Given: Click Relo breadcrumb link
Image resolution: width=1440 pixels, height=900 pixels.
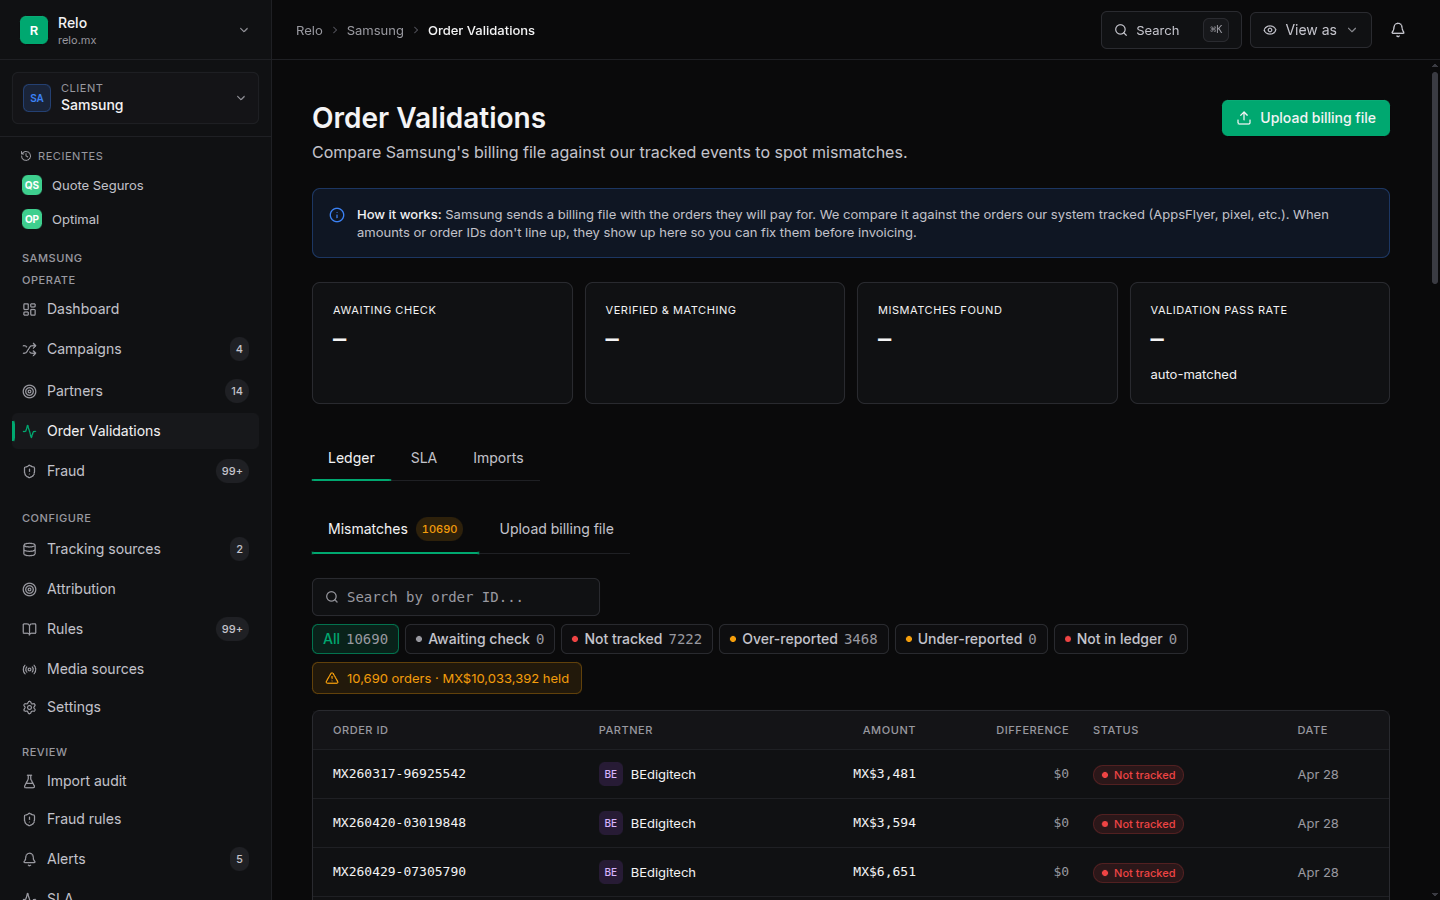Looking at the screenshot, I should [x=309, y=31].
